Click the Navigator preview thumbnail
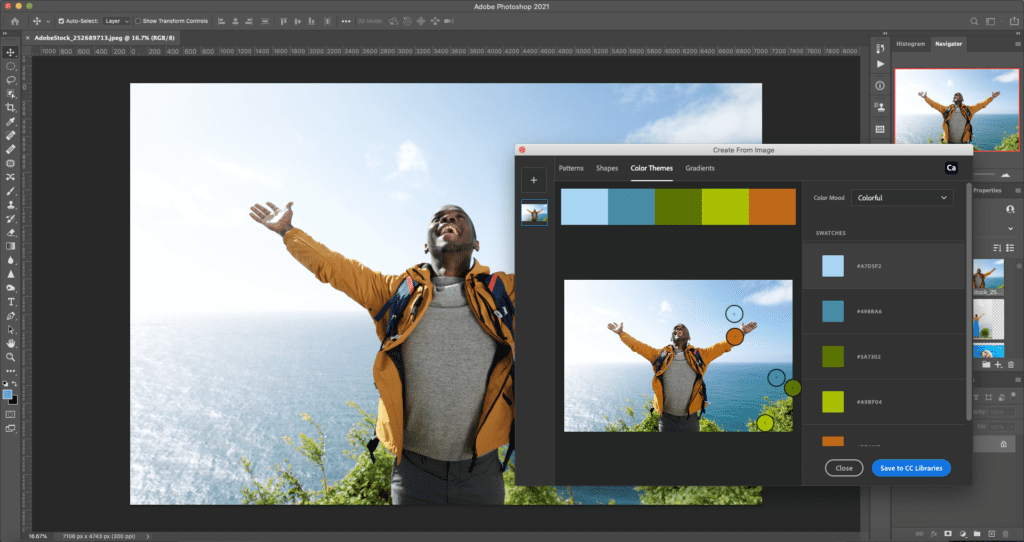Image resolution: width=1024 pixels, height=542 pixels. tap(957, 110)
